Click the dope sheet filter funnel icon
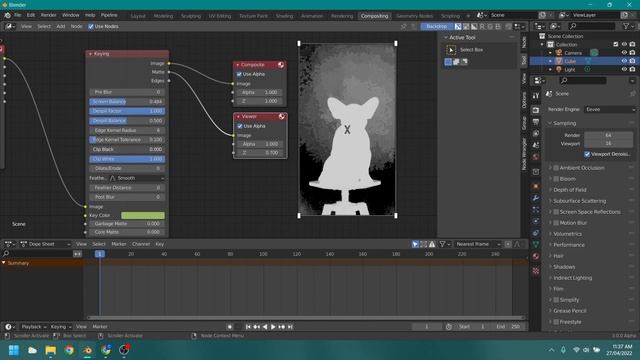640x360 pixels. [442, 244]
